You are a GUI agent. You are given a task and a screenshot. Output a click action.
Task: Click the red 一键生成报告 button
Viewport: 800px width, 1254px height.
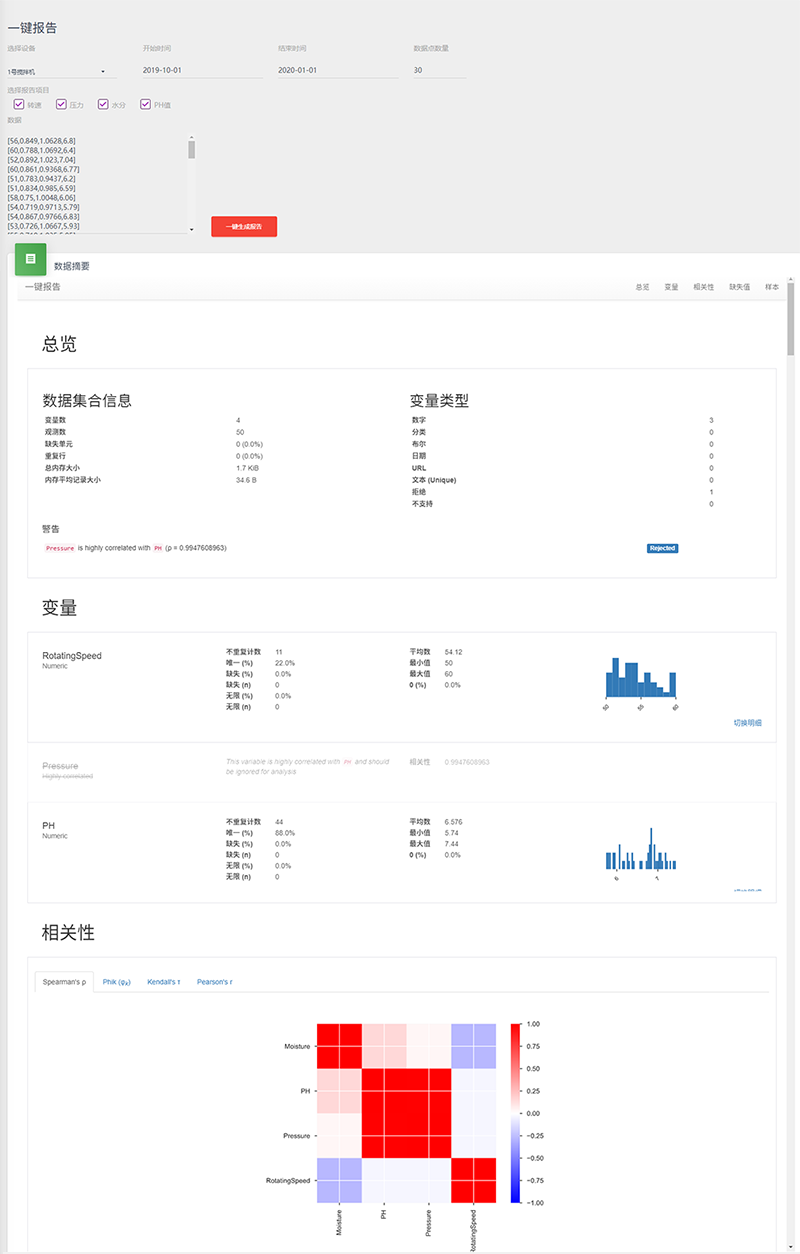click(244, 227)
